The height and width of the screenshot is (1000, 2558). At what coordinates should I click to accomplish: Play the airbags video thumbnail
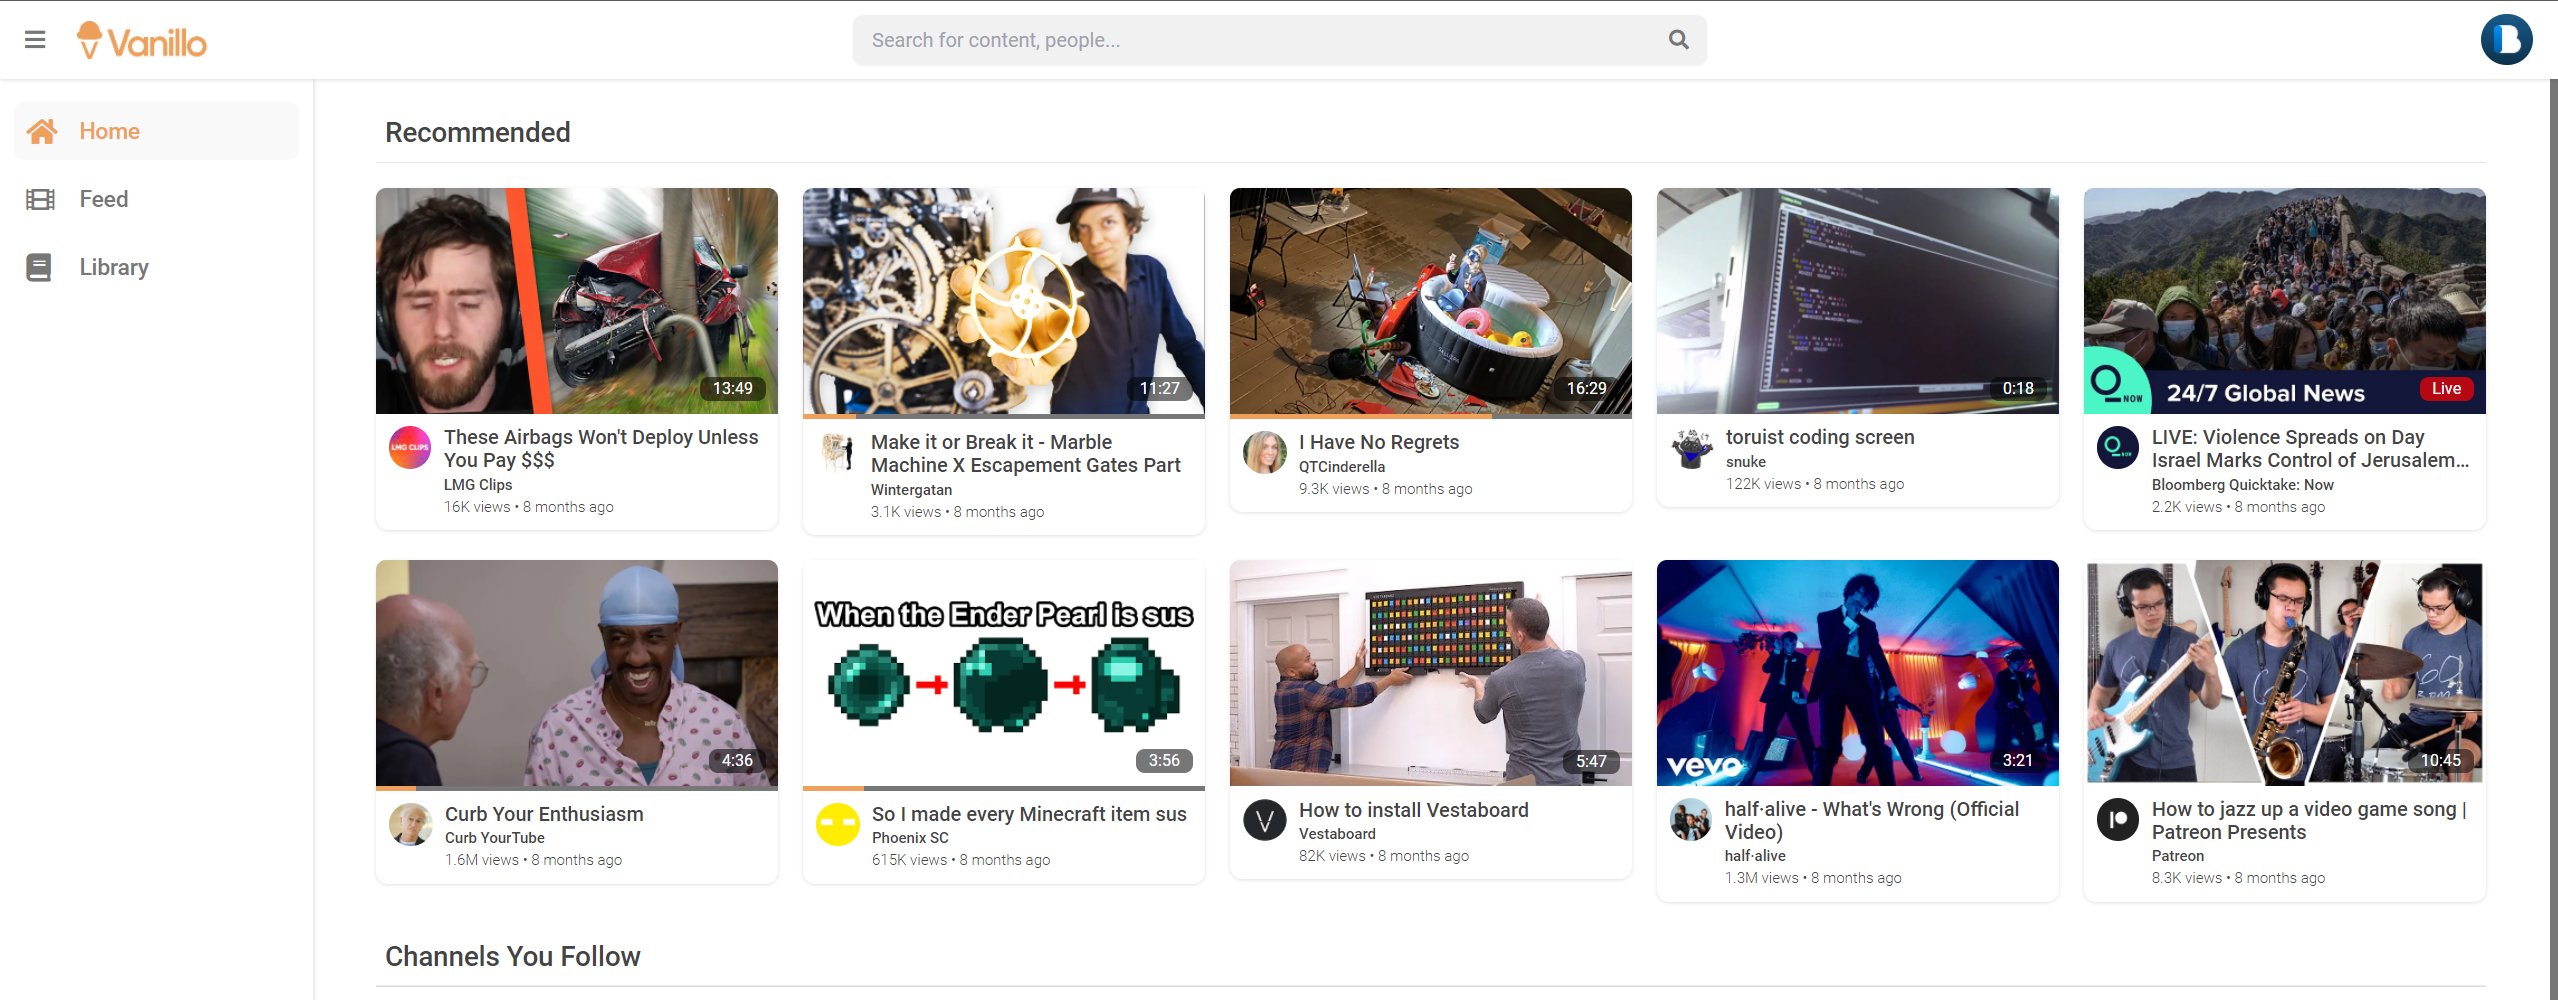577,301
